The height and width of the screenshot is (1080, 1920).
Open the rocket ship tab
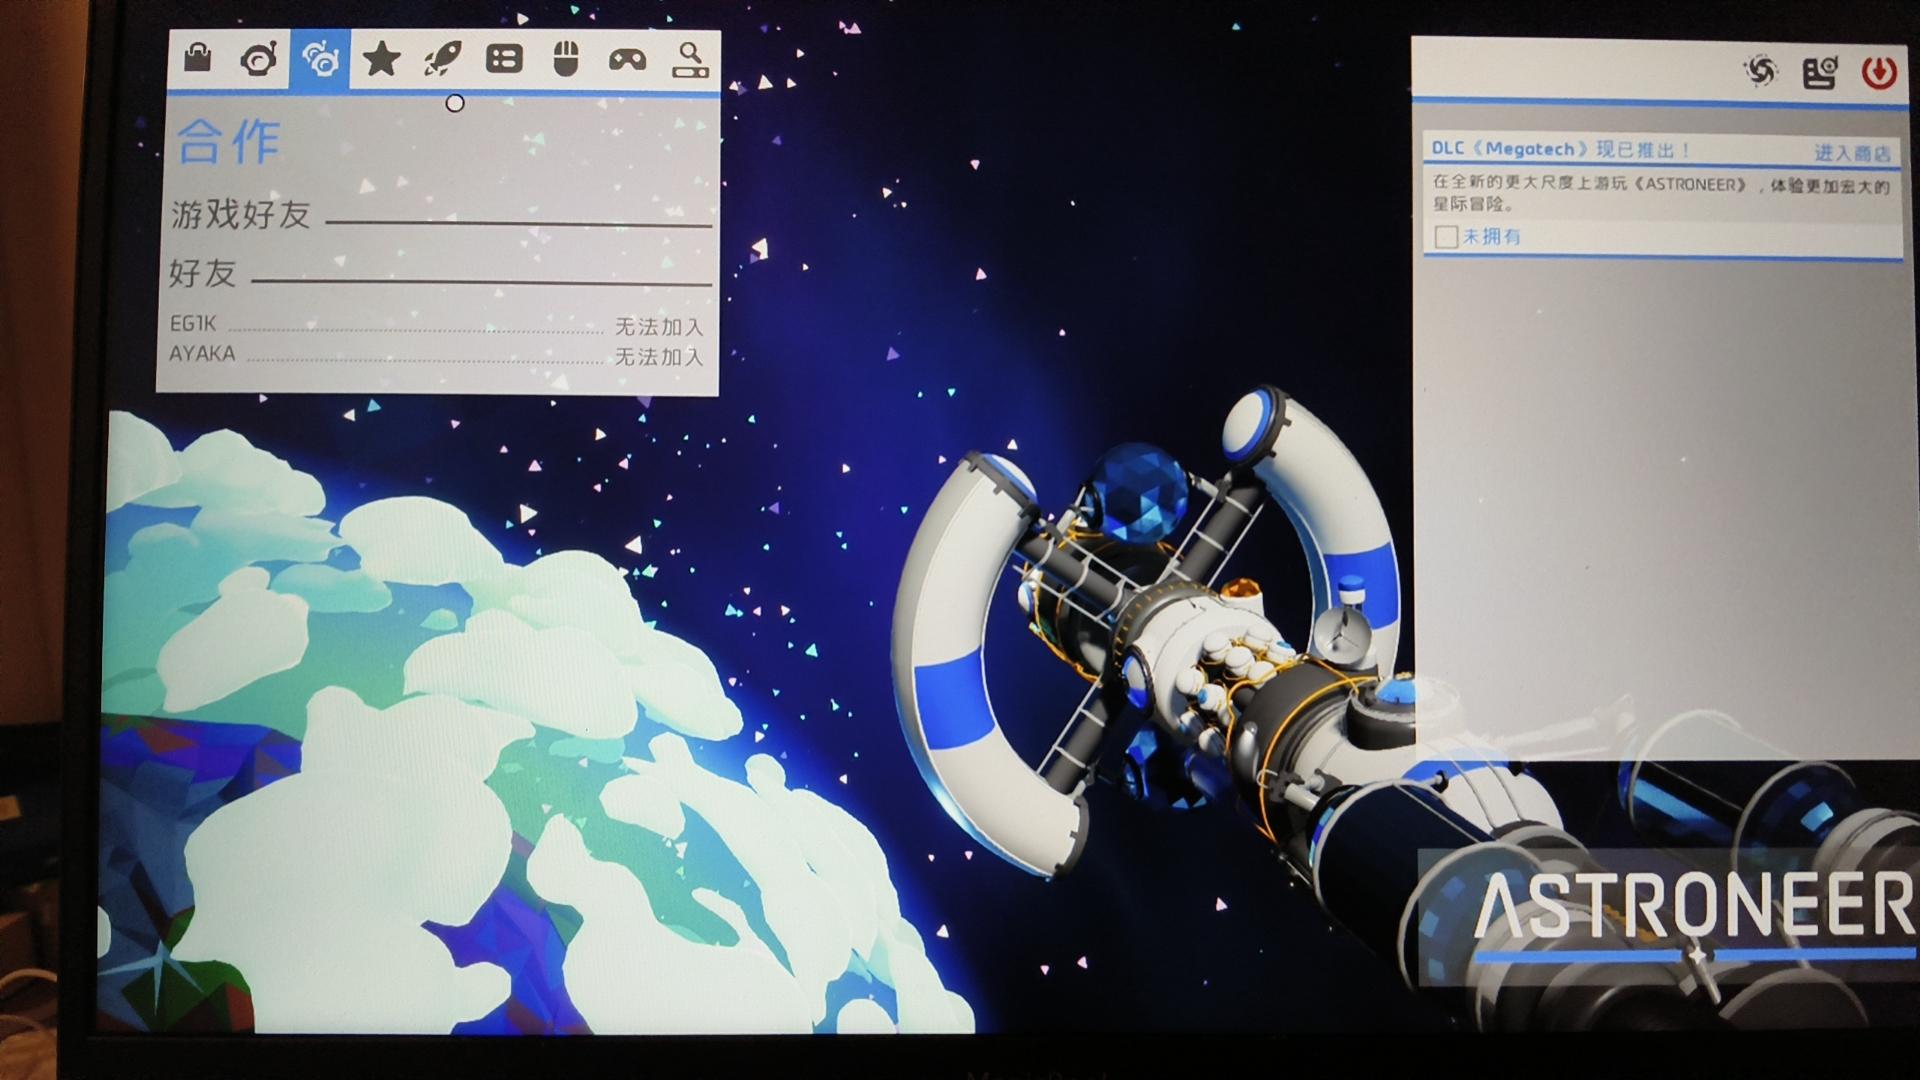click(x=442, y=60)
